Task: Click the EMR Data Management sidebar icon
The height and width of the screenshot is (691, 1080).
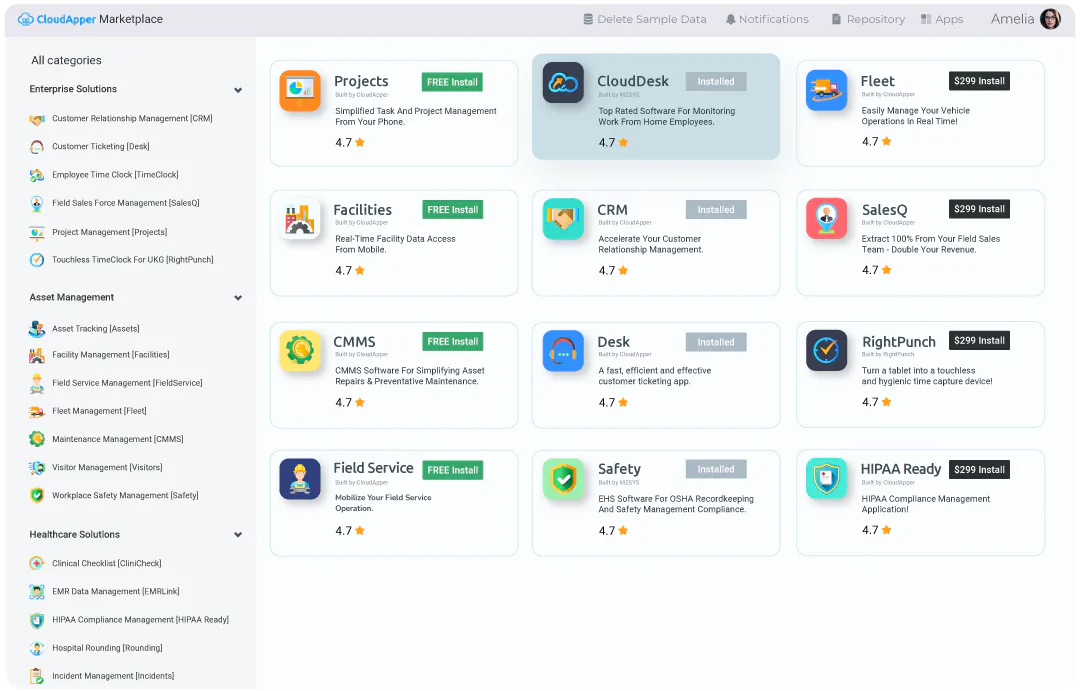Action: (37, 592)
